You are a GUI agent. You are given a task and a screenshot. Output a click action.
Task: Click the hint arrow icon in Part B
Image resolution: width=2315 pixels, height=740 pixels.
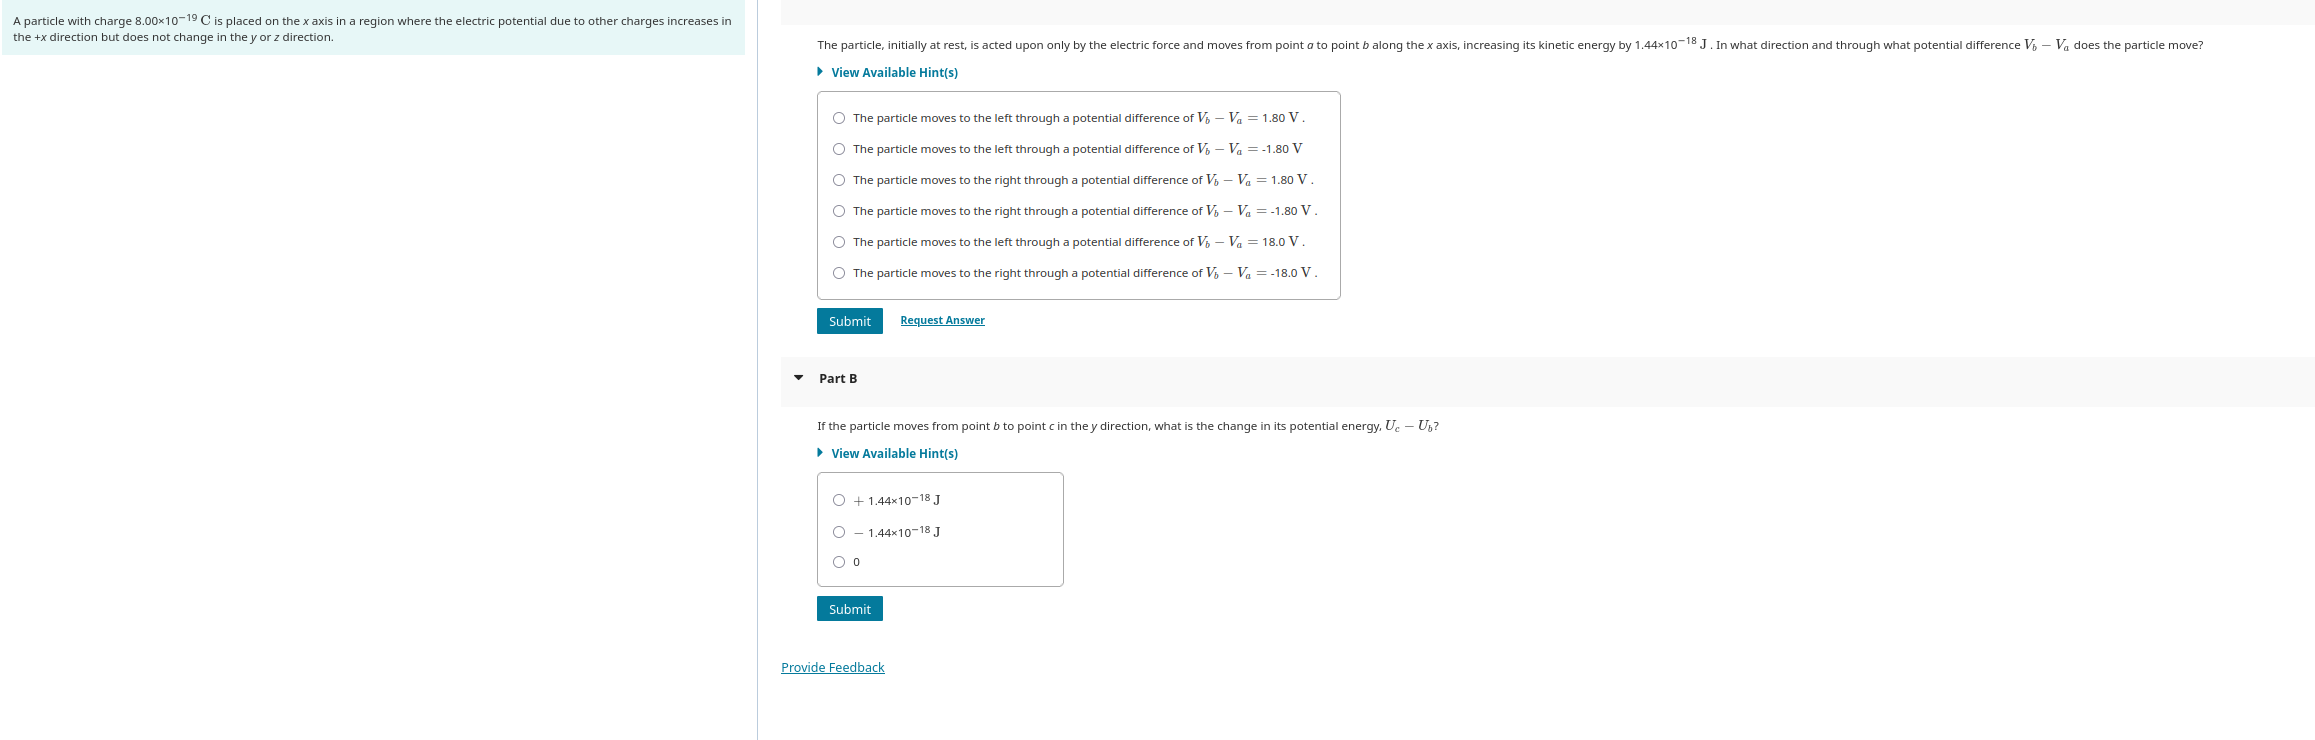[820, 452]
